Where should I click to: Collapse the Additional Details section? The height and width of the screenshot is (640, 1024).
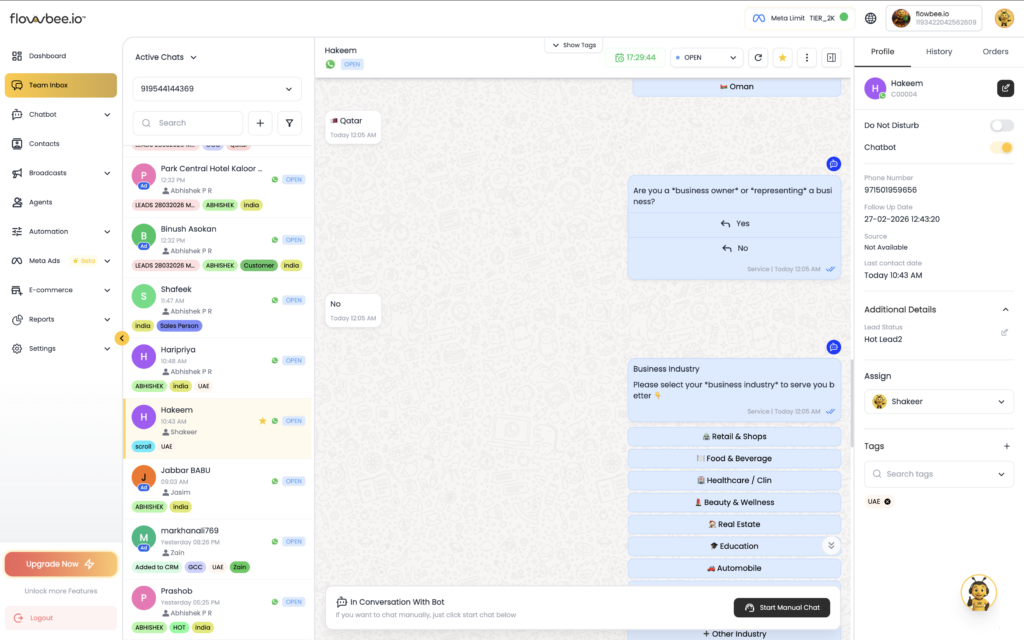click(x=1005, y=310)
